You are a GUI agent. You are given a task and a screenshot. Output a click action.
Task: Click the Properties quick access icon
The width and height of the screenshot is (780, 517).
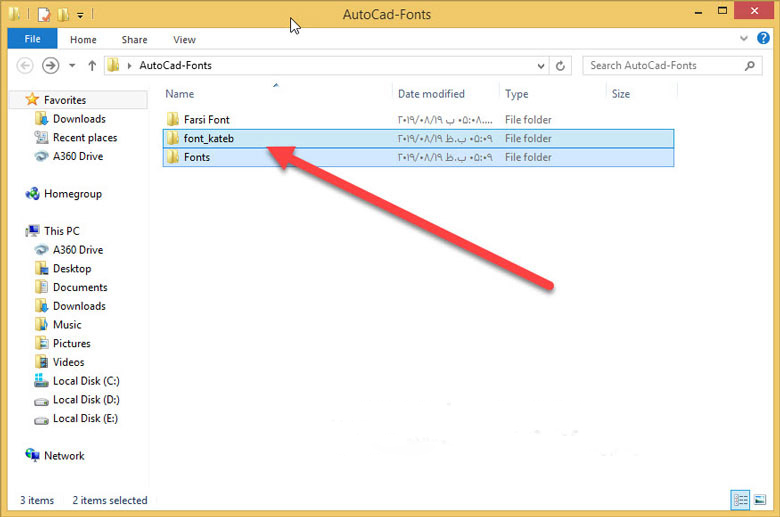click(x=44, y=15)
